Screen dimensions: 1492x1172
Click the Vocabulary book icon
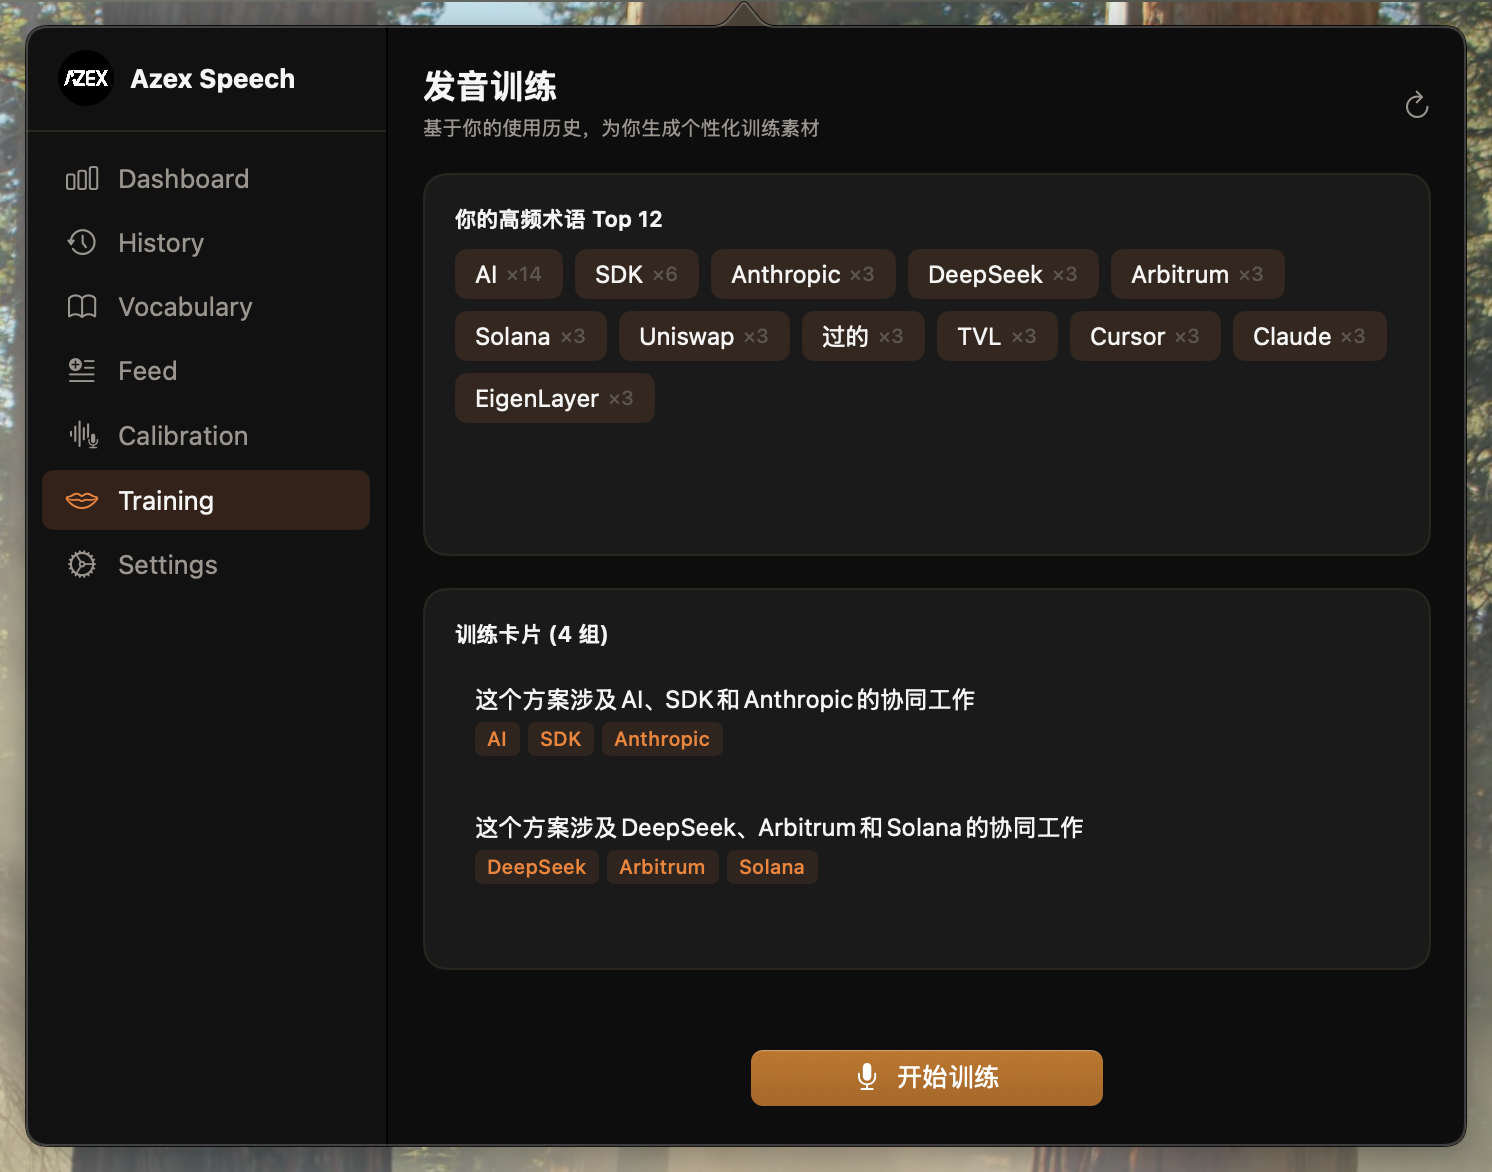(82, 306)
